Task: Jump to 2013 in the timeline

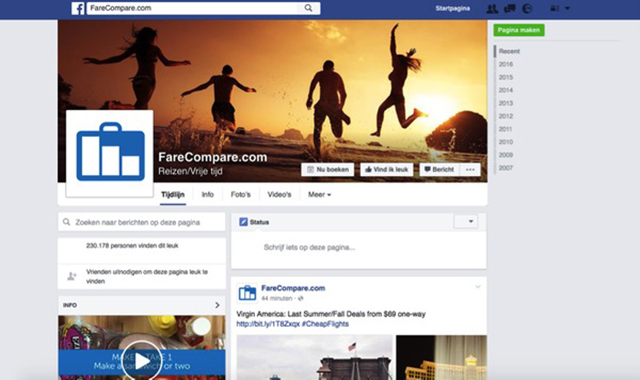Action: coord(506,103)
